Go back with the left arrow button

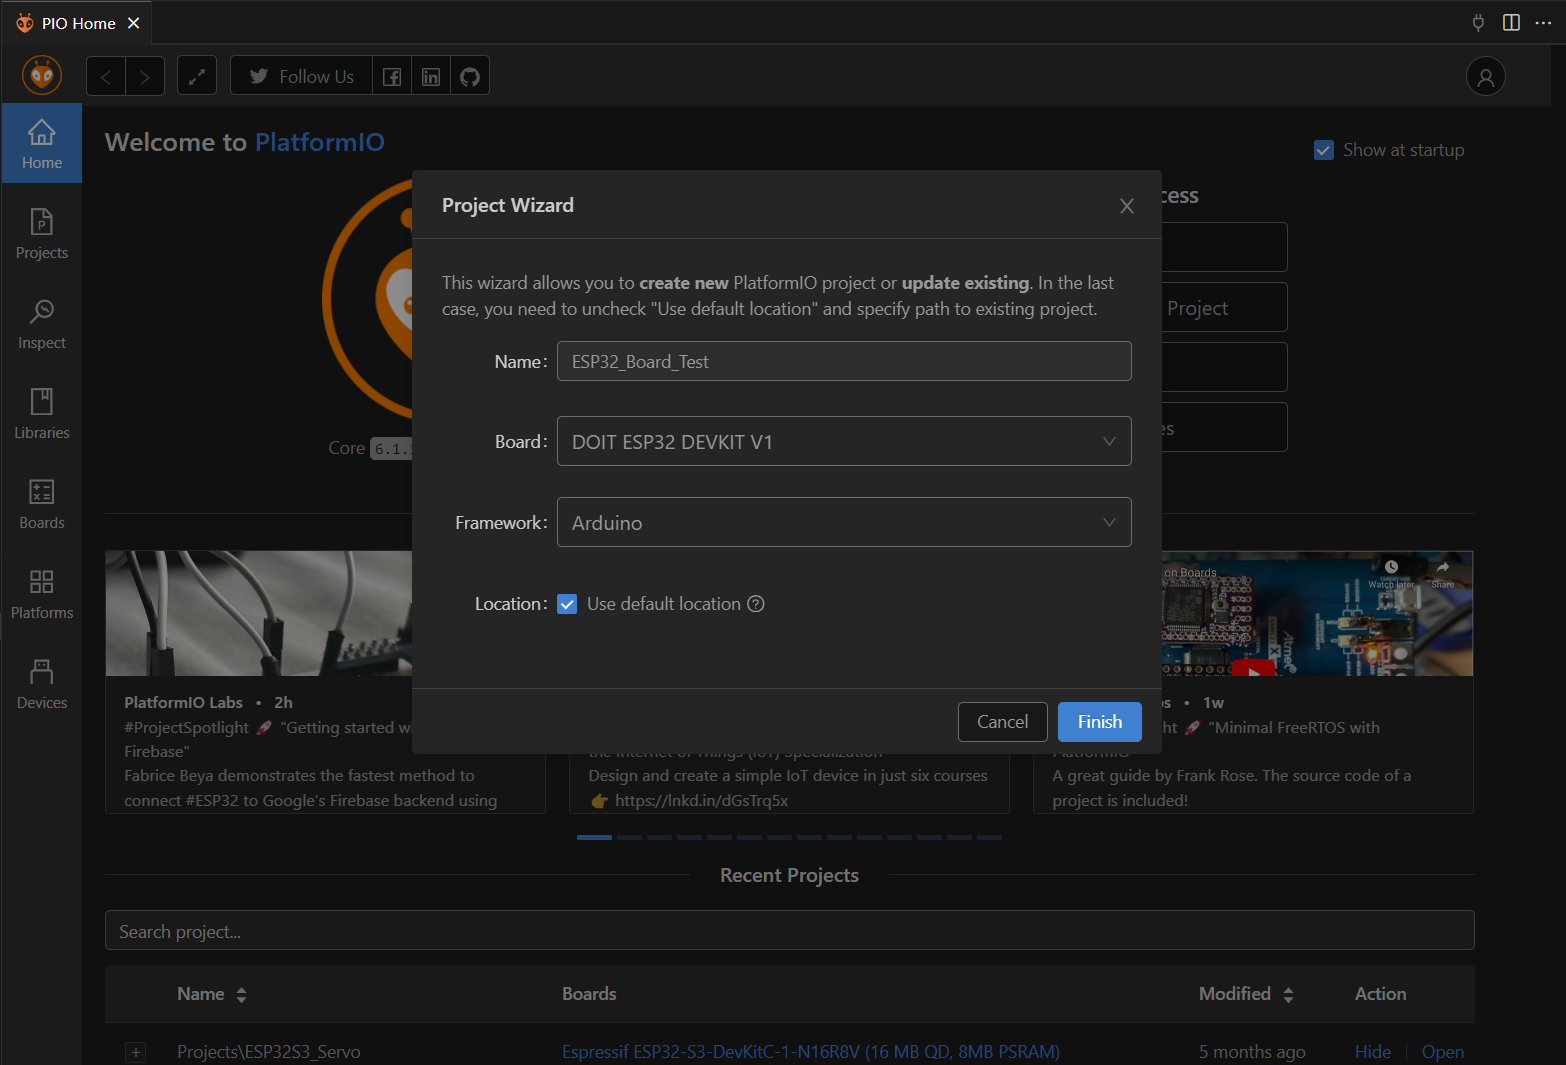[x=106, y=76]
